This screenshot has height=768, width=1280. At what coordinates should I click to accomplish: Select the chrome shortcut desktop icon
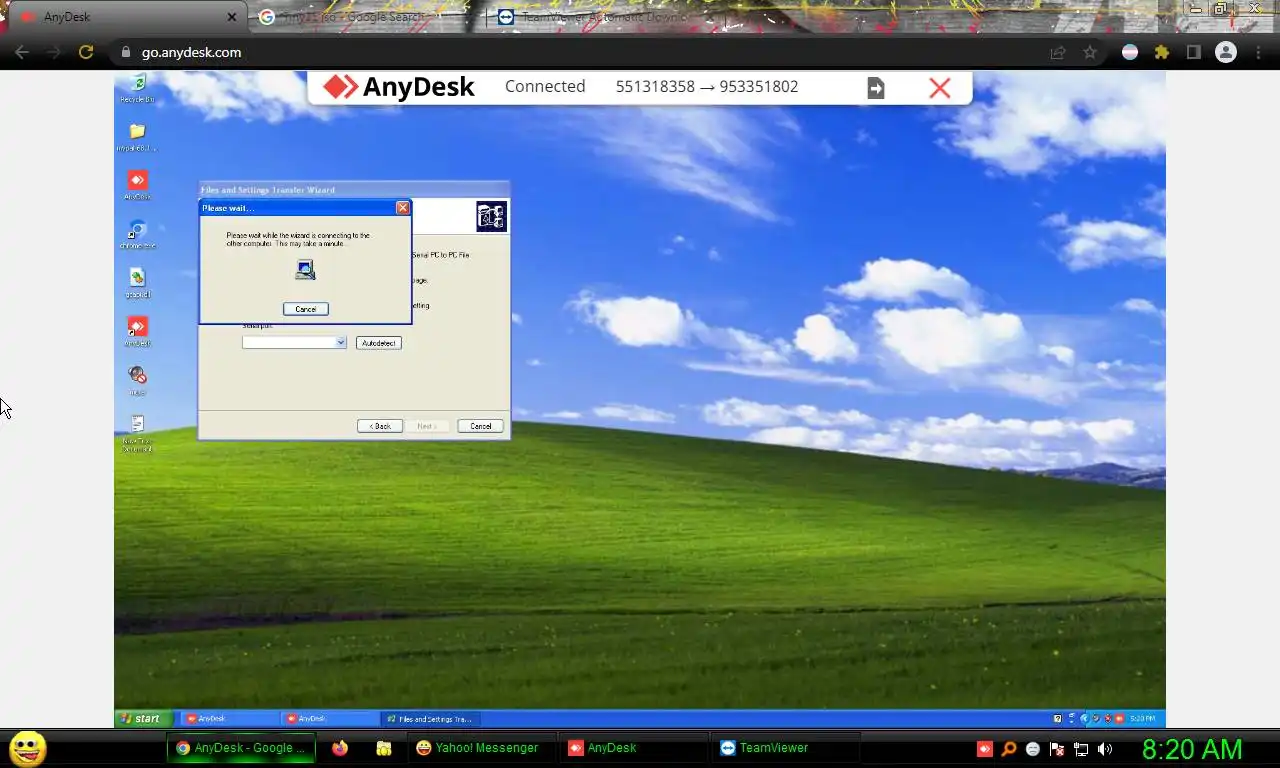[x=137, y=232]
